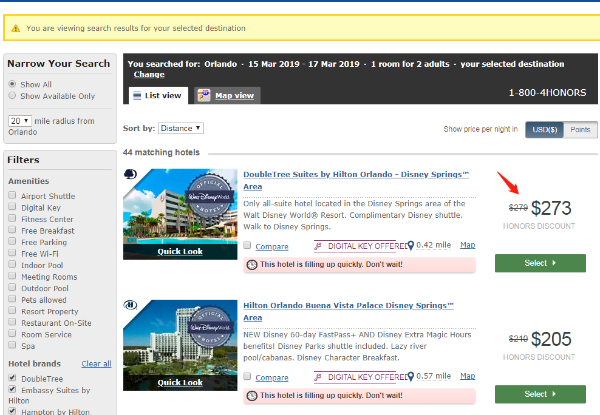
Task: Open Hilton Orlando Buena Vista Palace link
Action: pos(348,311)
